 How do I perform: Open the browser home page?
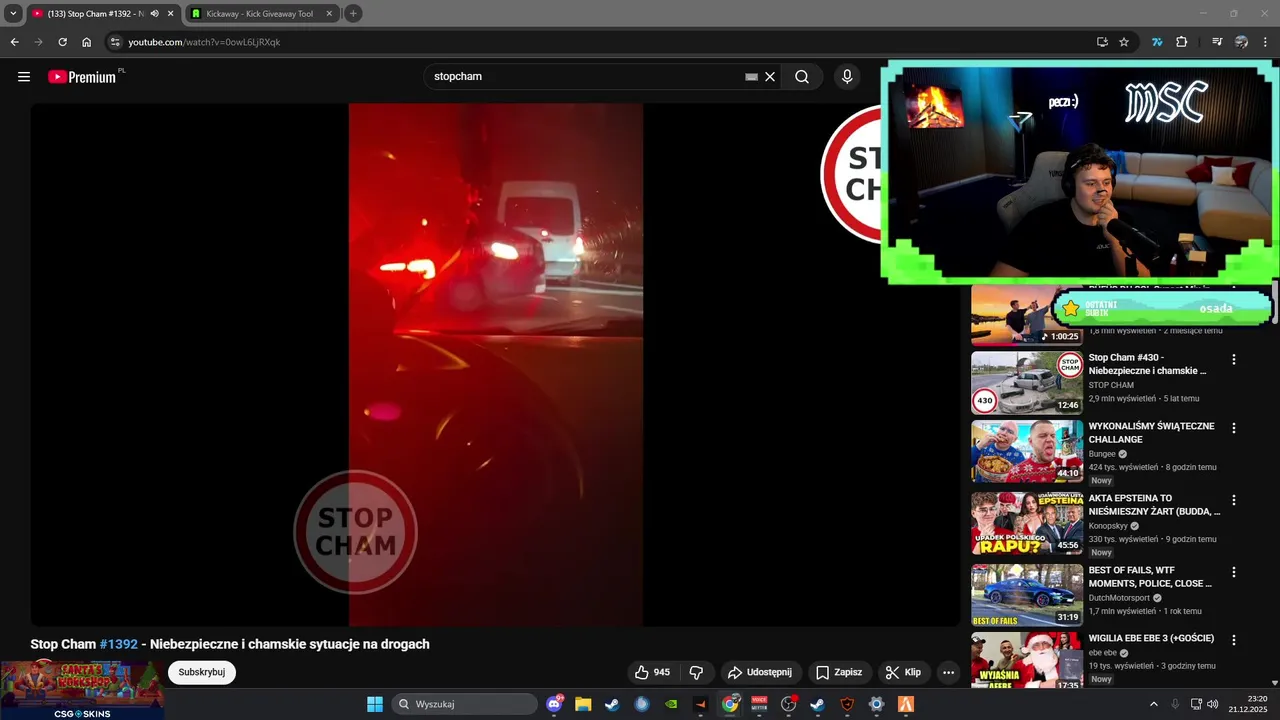(x=87, y=42)
